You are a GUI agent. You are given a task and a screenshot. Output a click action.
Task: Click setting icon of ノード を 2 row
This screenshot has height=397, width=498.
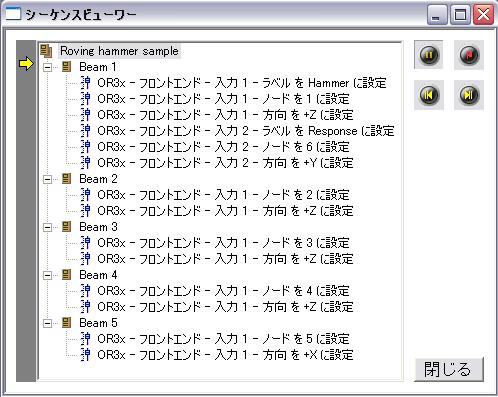86,195
